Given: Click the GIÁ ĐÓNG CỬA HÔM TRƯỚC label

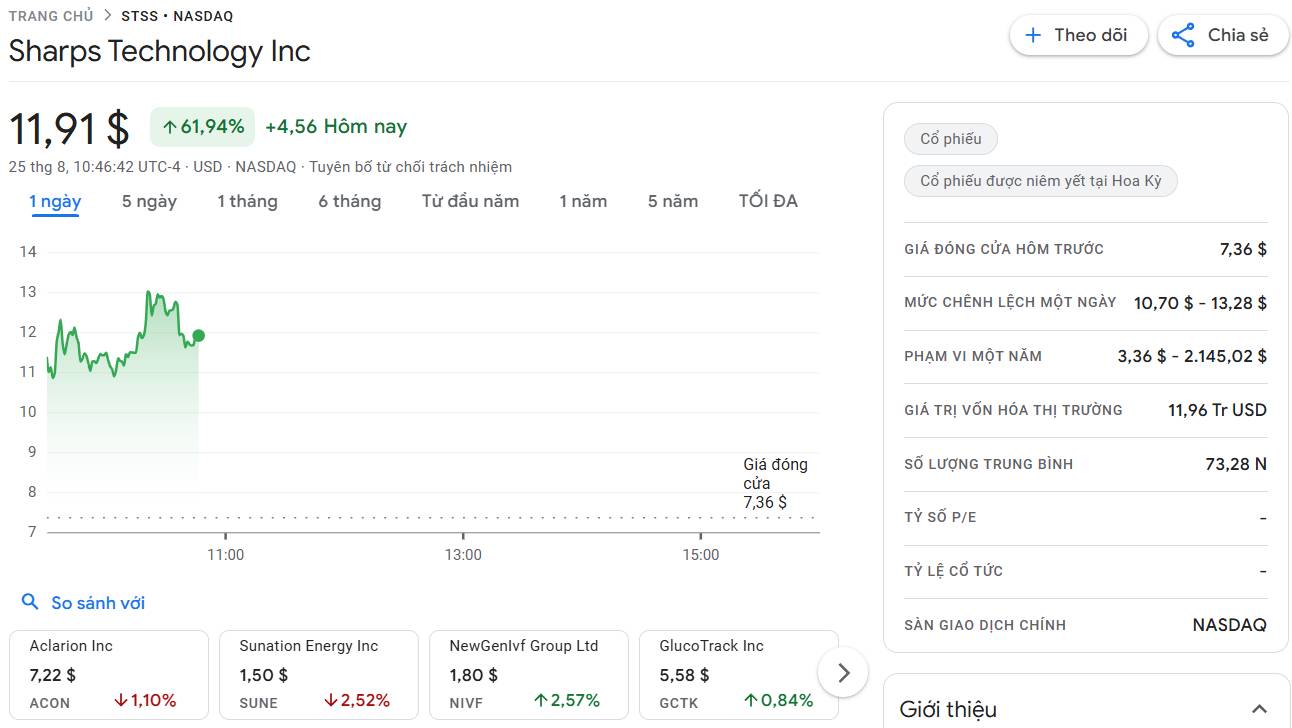Looking at the screenshot, I should 1004,249.
